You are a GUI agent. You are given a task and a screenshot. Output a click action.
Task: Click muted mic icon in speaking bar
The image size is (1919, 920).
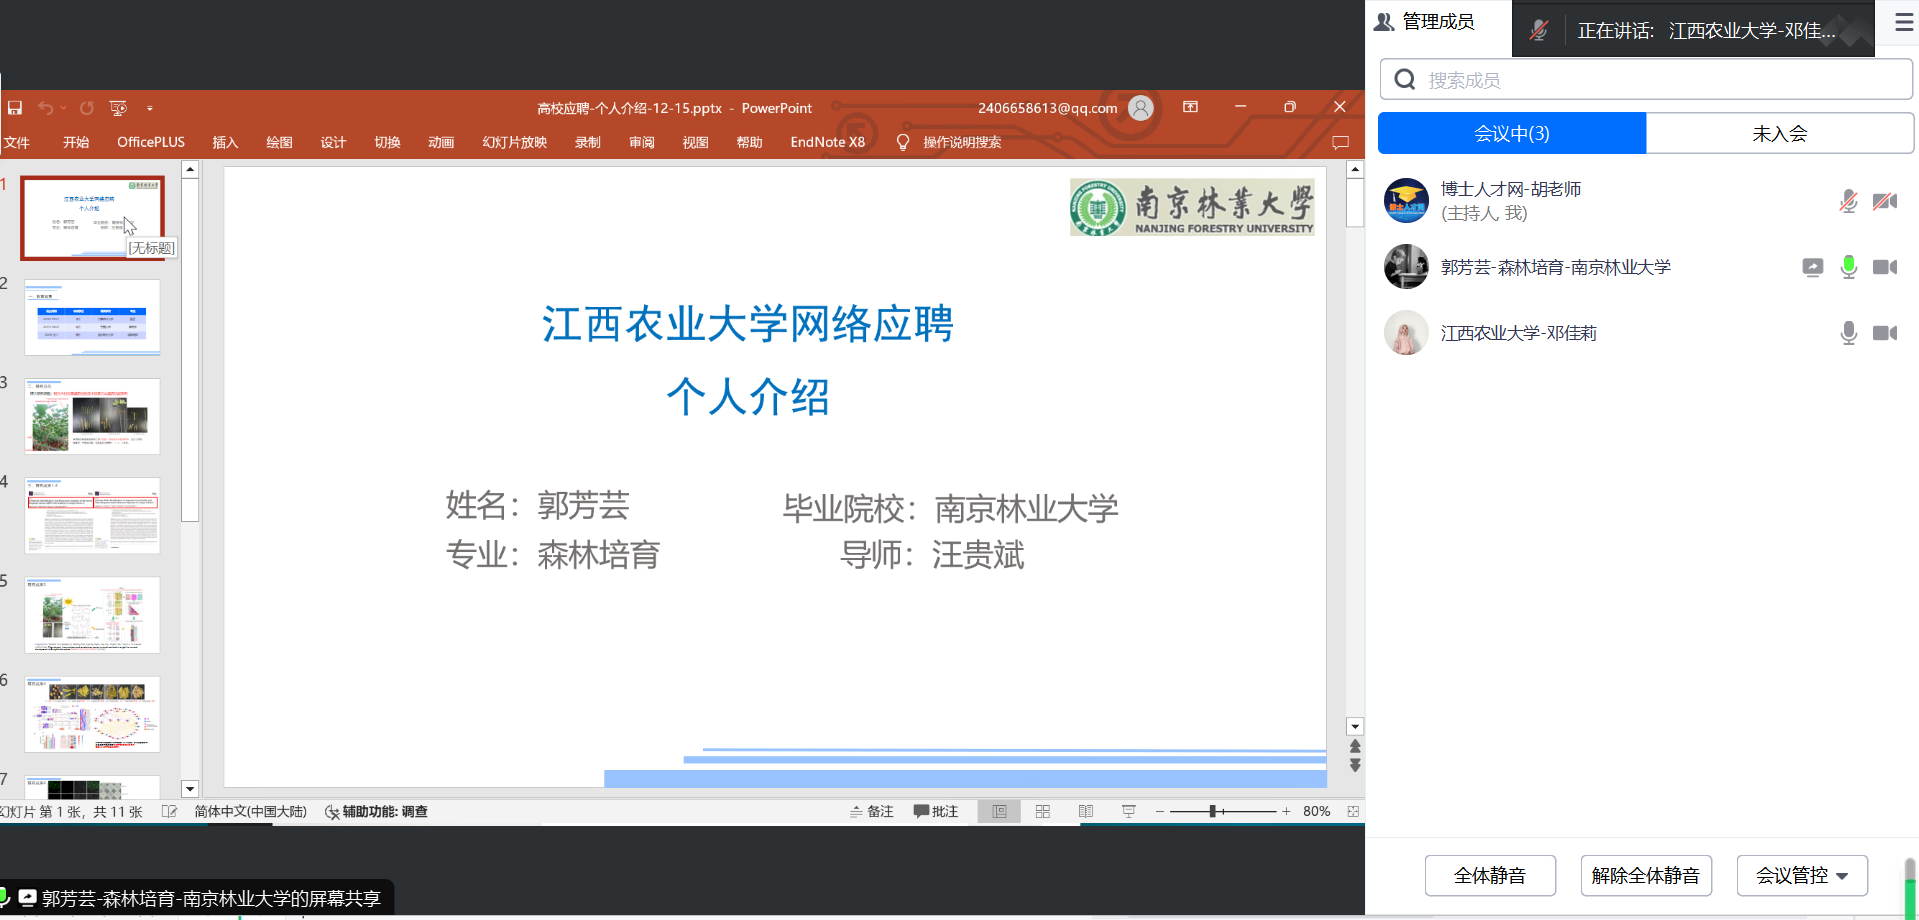click(x=1539, y=31)
